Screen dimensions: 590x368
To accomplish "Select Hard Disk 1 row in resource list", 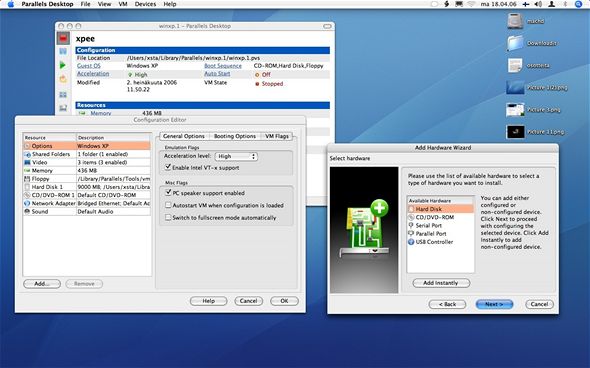I will coord(87,187).
